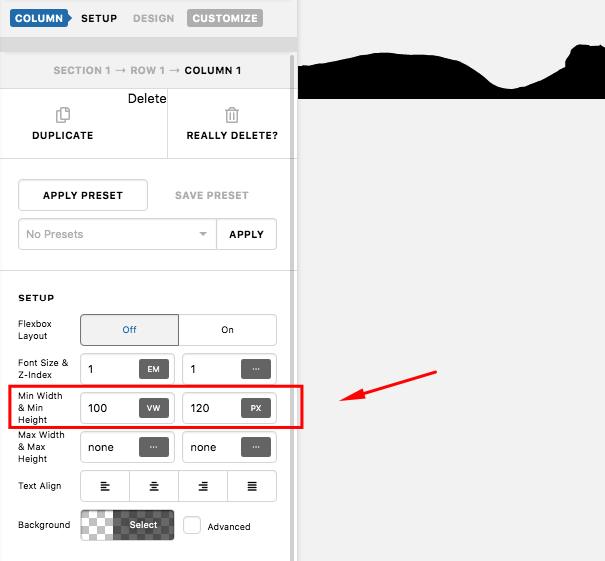This screenshot has width=605, height=561.
Task: Set Flexbox Layout to Off
Action: click(x=129, y=330)
